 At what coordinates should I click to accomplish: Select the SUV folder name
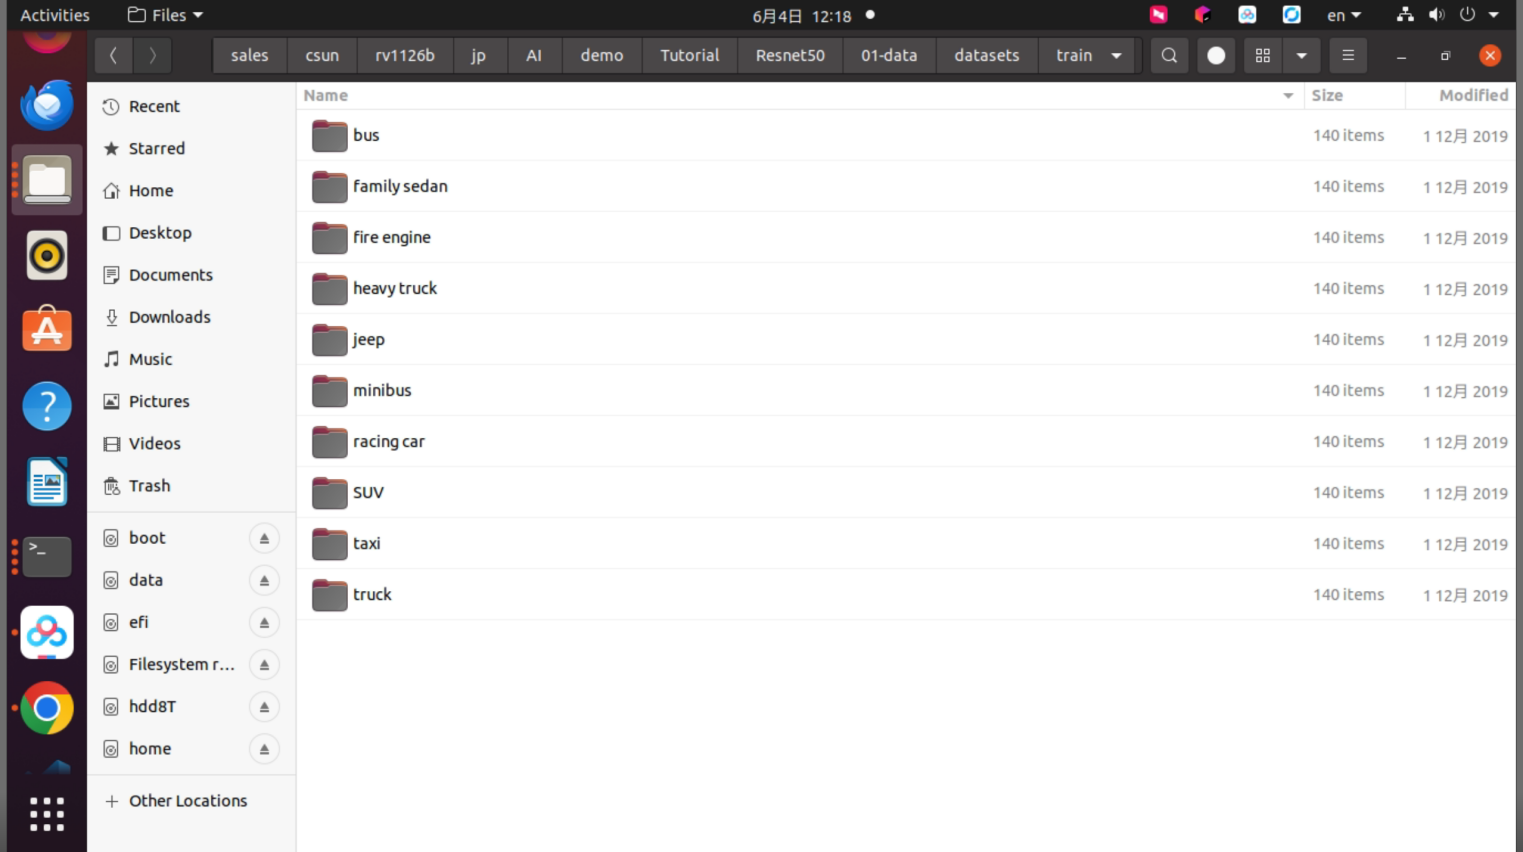pyautogui.click(x=368, y=493)
